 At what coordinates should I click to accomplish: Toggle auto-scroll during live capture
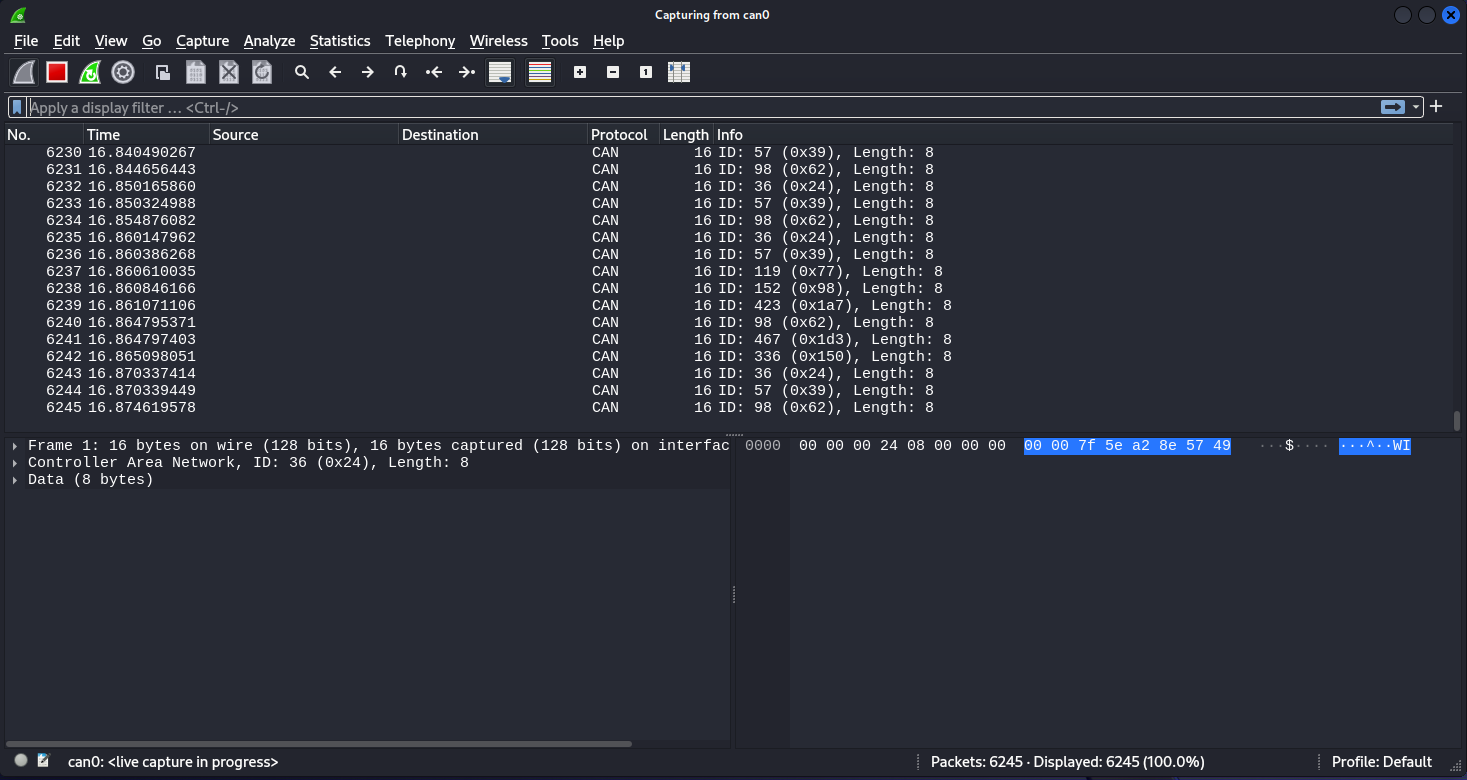coord(500,72)
